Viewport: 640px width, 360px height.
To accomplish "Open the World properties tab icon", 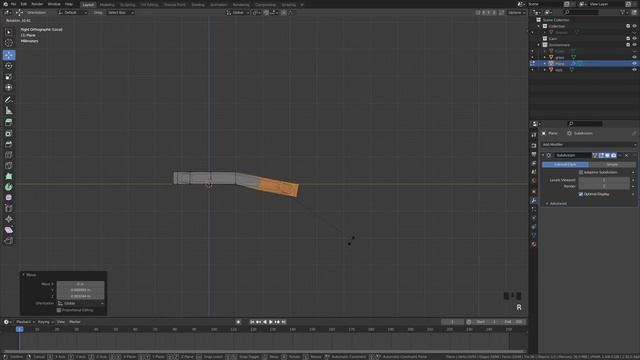I will tap(533, 181).
